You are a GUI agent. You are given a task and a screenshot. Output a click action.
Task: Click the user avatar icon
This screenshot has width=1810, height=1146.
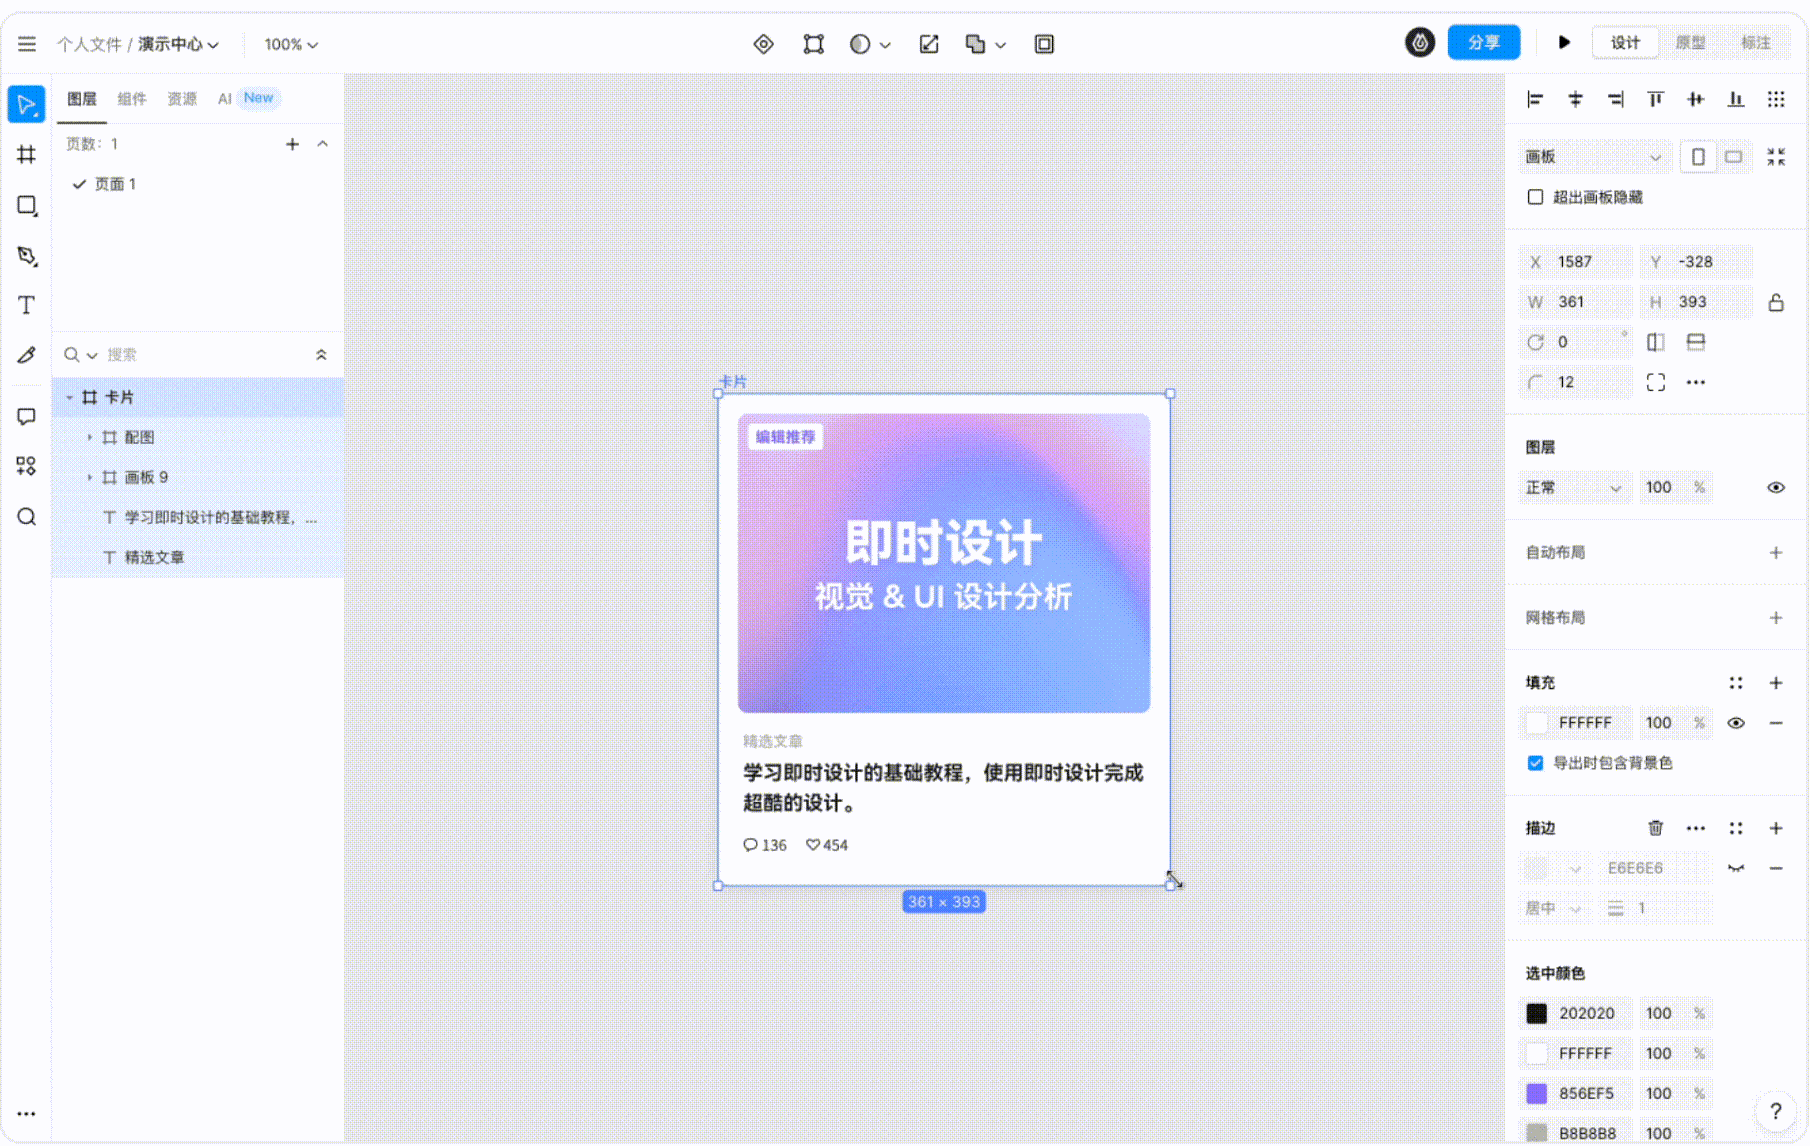(1420, 42)
